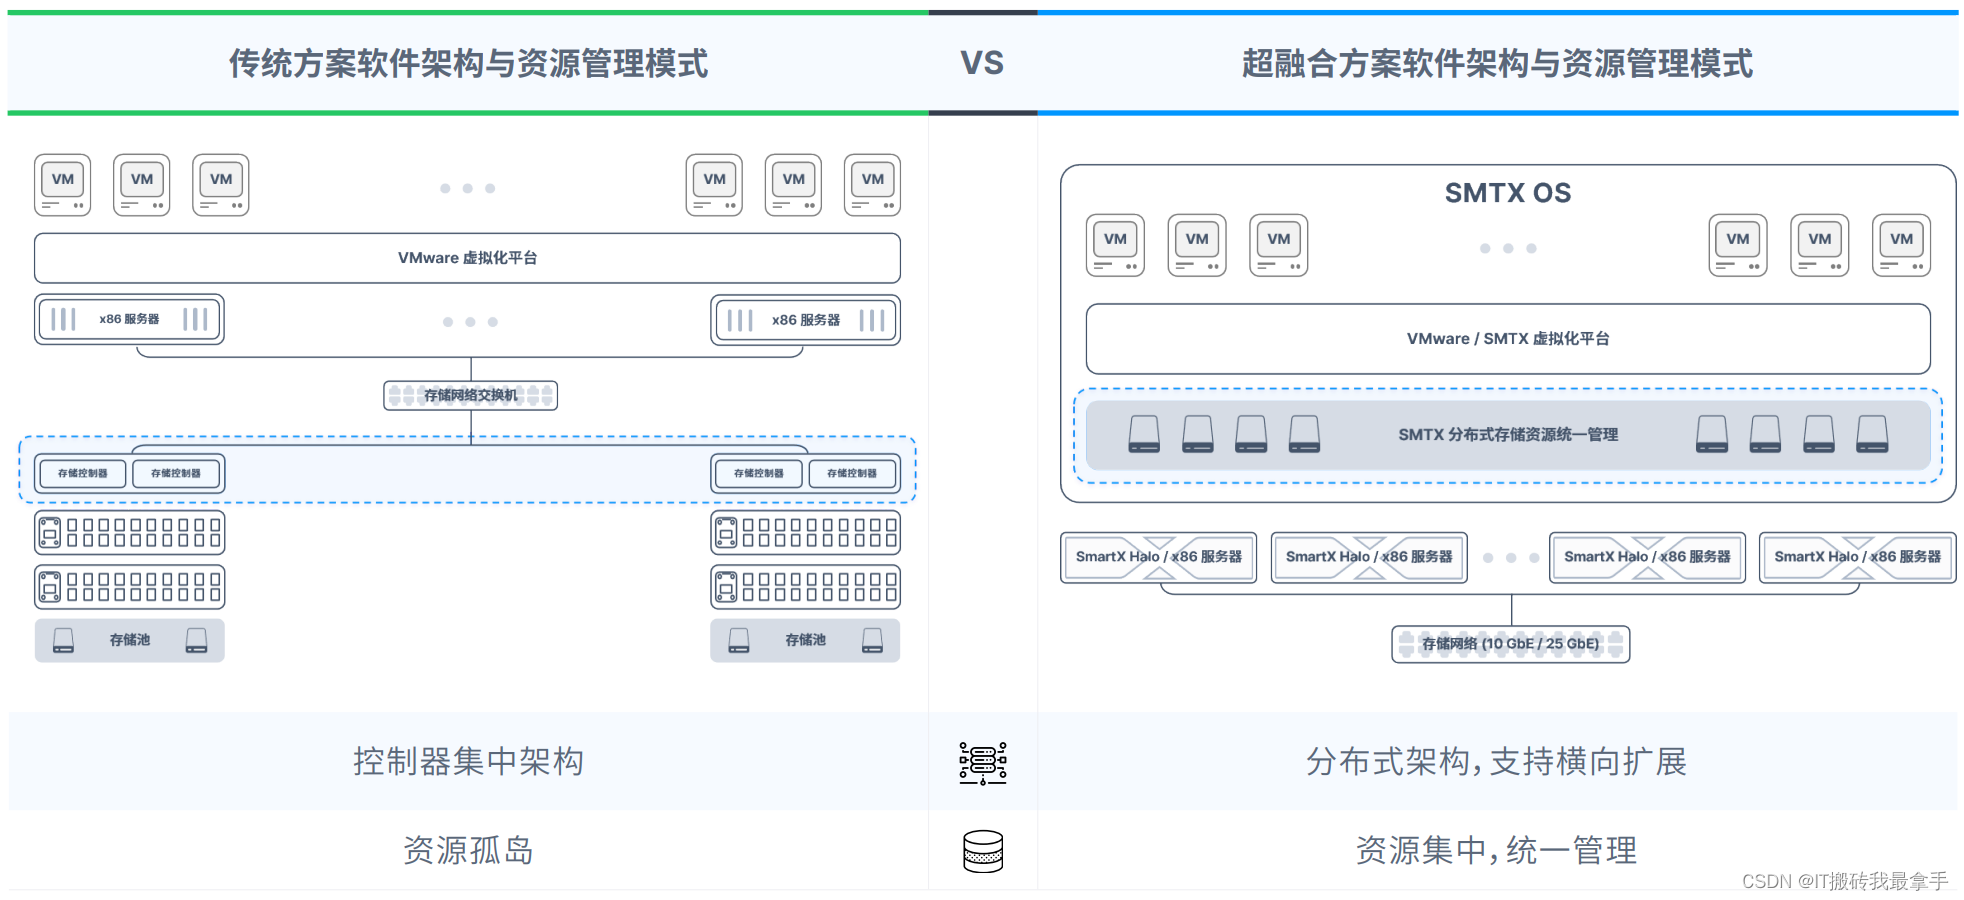
Task: Click the second 存储控制器 box on the left
Action: (176, 473)
